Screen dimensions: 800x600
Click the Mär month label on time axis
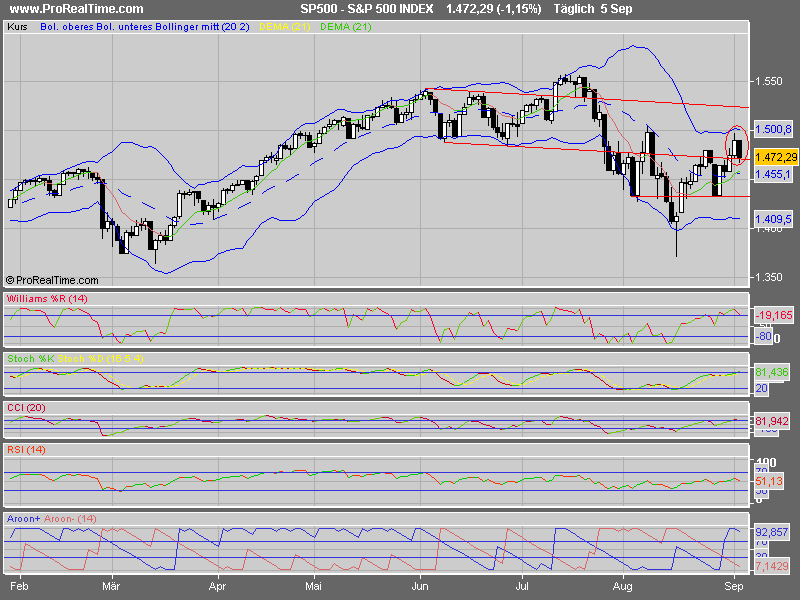click(111, 586)
